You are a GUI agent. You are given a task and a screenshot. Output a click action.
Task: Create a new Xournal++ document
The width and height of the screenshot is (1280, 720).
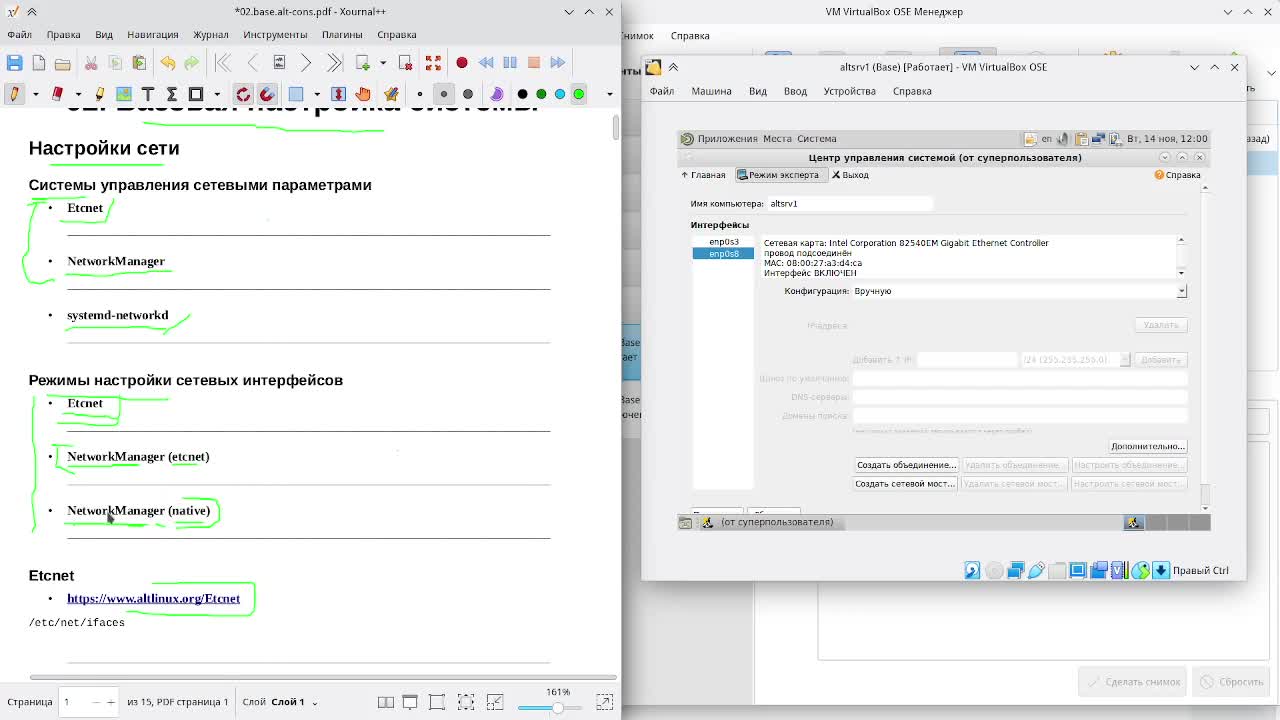point(38,63)
